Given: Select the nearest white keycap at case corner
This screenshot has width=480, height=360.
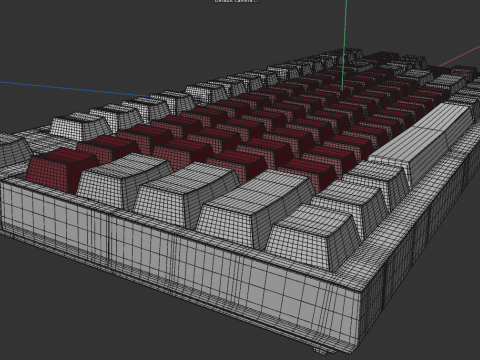Looking at the screenshot, I should pyautogui.click(x=312, y=236).
